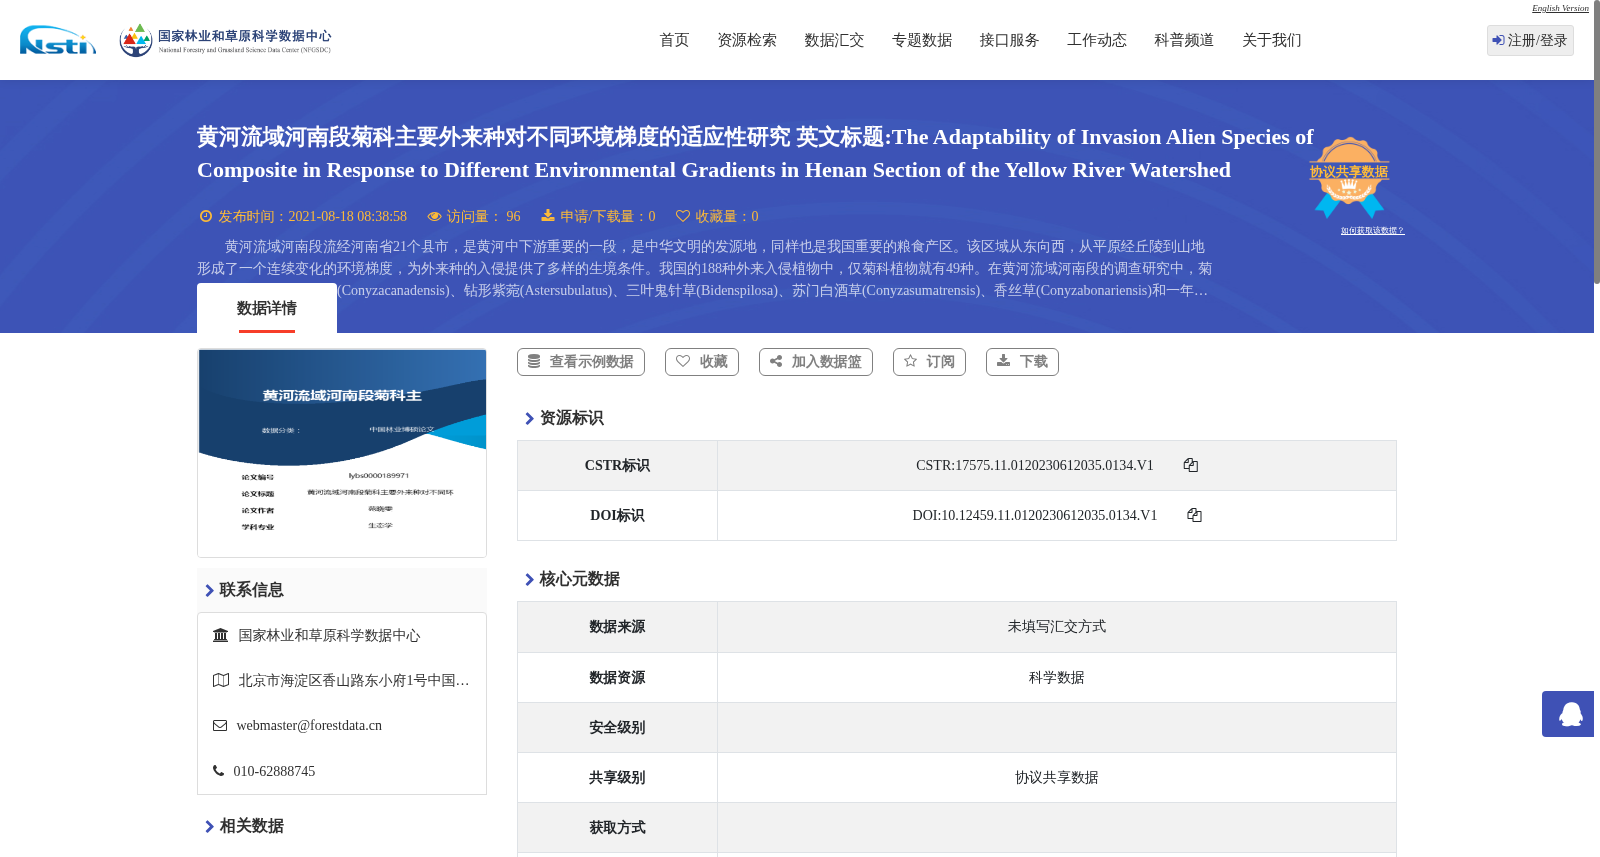Click the dataset cover thumbnail
This screenshot has height=857, width=1600.
[x=342, y=453]
